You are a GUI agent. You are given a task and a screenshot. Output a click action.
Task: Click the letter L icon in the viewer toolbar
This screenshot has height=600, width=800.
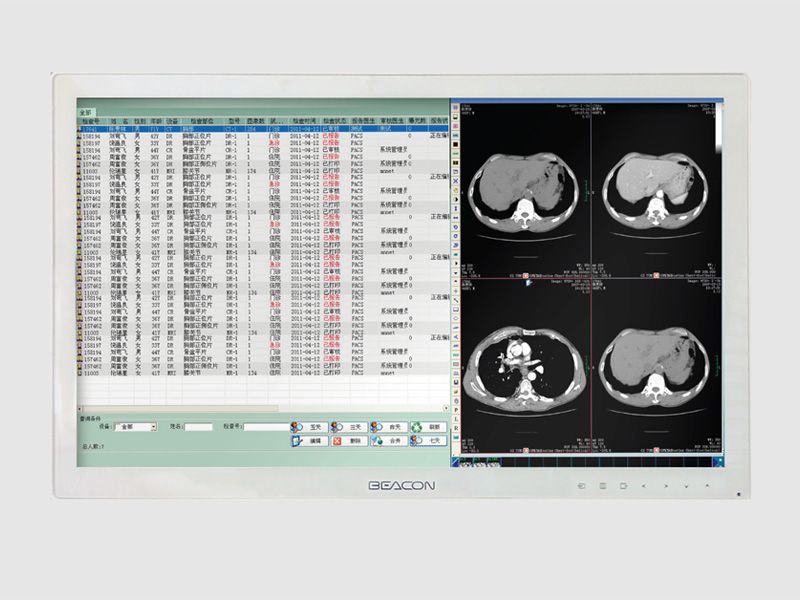456,419
